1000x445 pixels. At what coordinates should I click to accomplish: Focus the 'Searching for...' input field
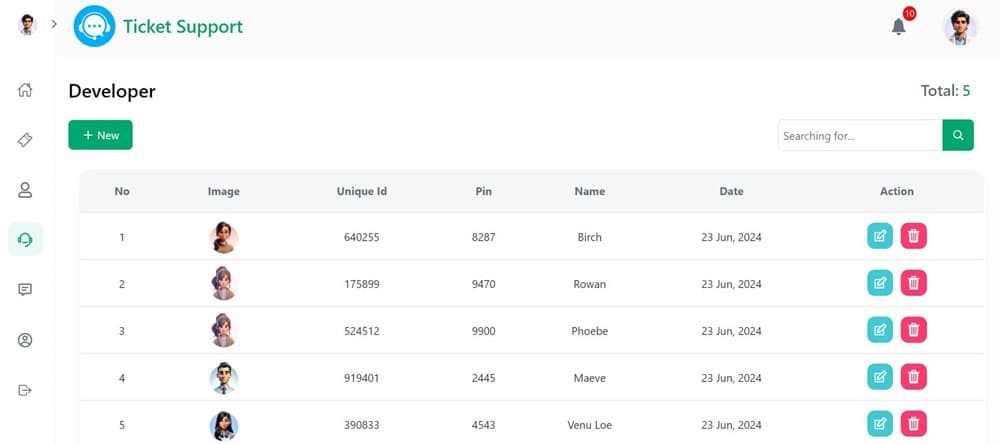coord(860,135)
